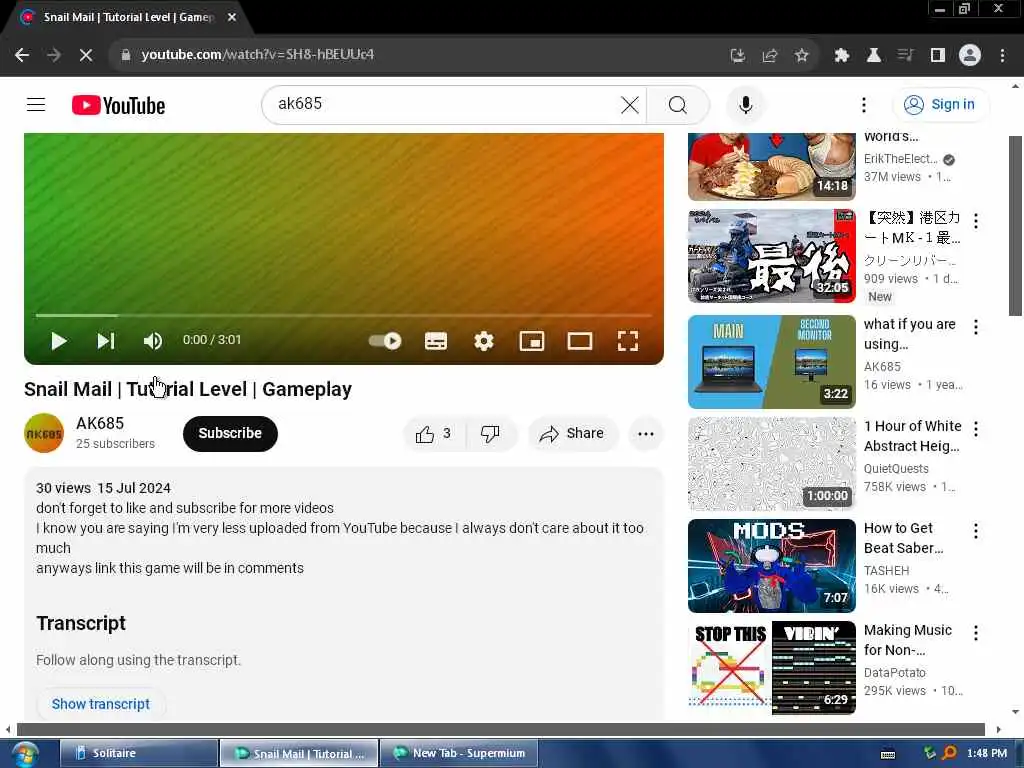1024x768 pixels.
Task: Open options for 1 Hour of White video
Action: click(x=976, y=428)
